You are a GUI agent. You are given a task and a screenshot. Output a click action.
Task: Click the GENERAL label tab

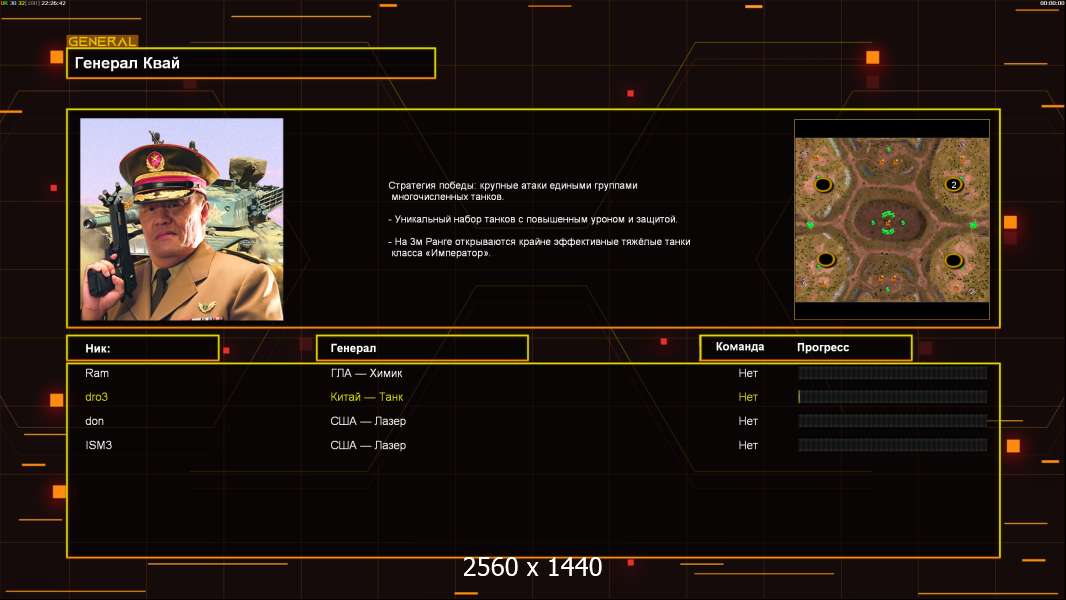102,41
